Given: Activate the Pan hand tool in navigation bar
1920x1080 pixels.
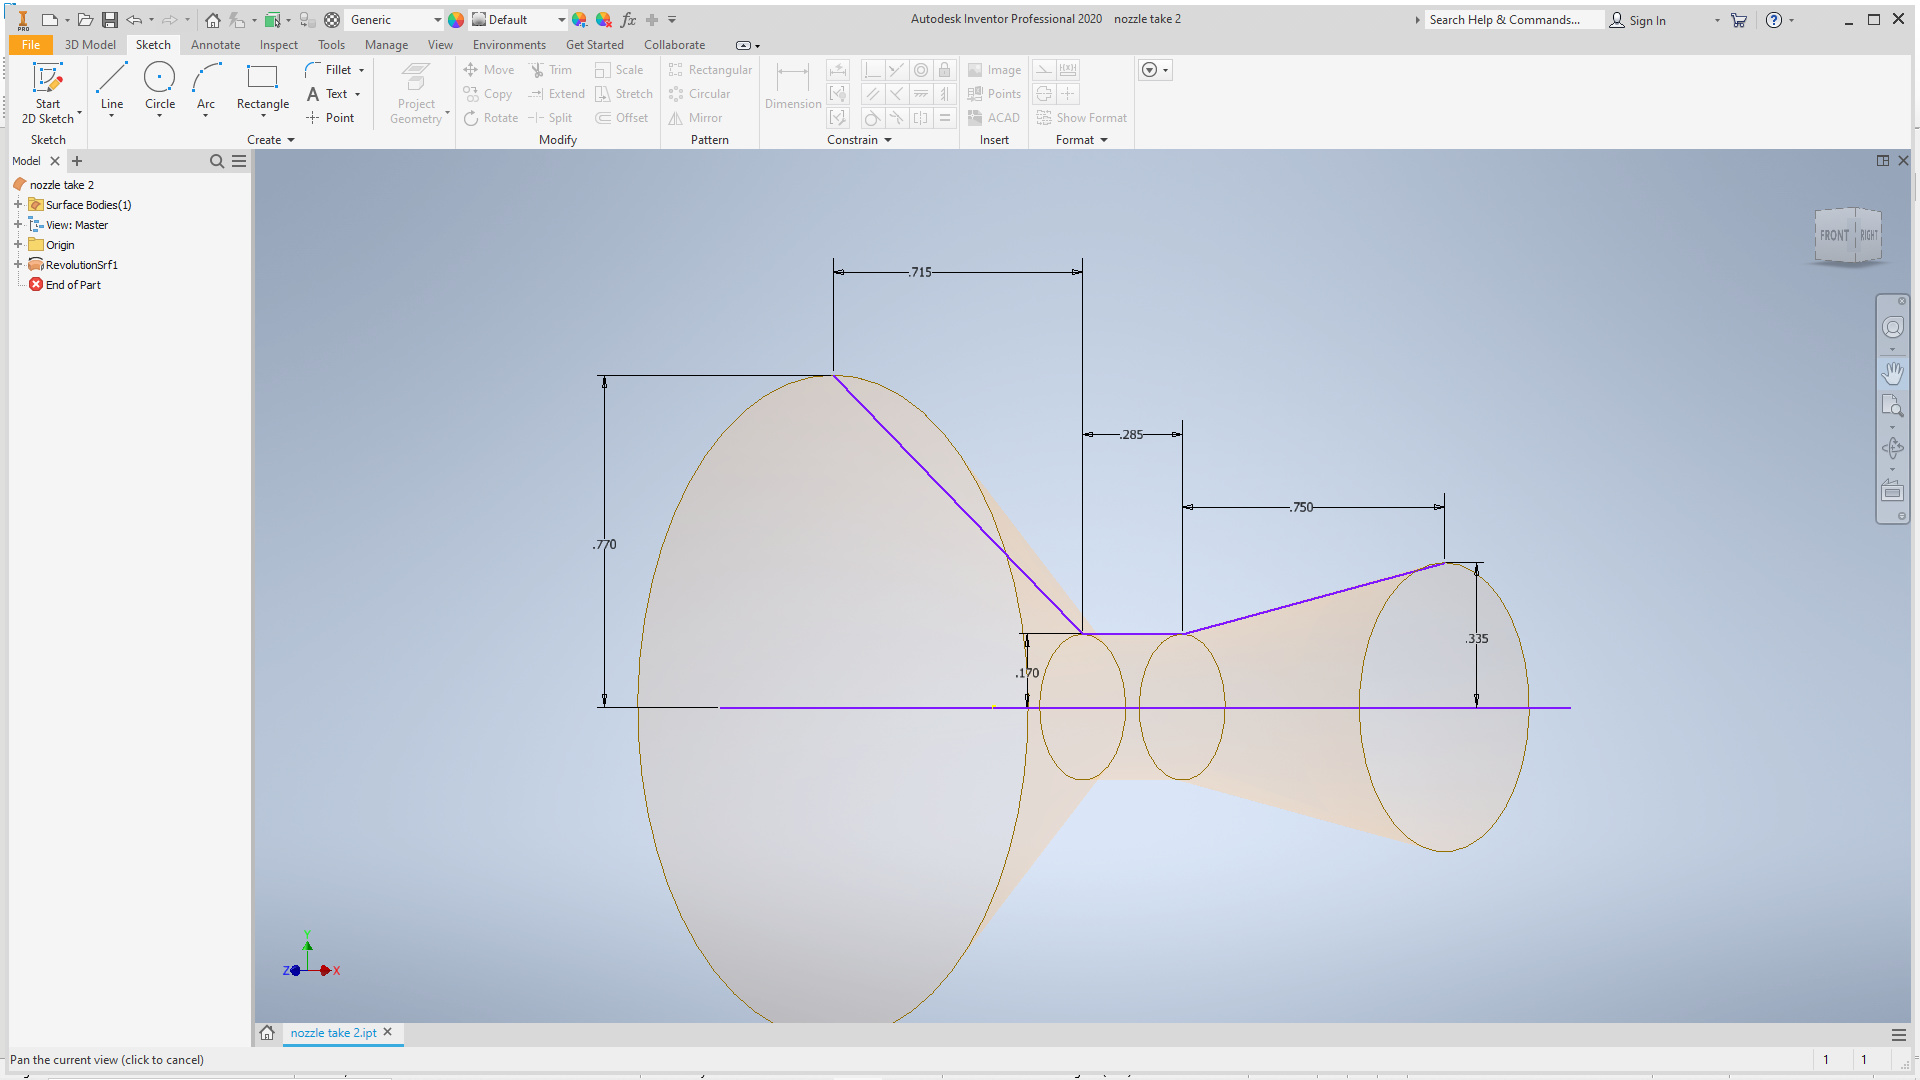Looking at the screenshot, I should click(1892, 373).
